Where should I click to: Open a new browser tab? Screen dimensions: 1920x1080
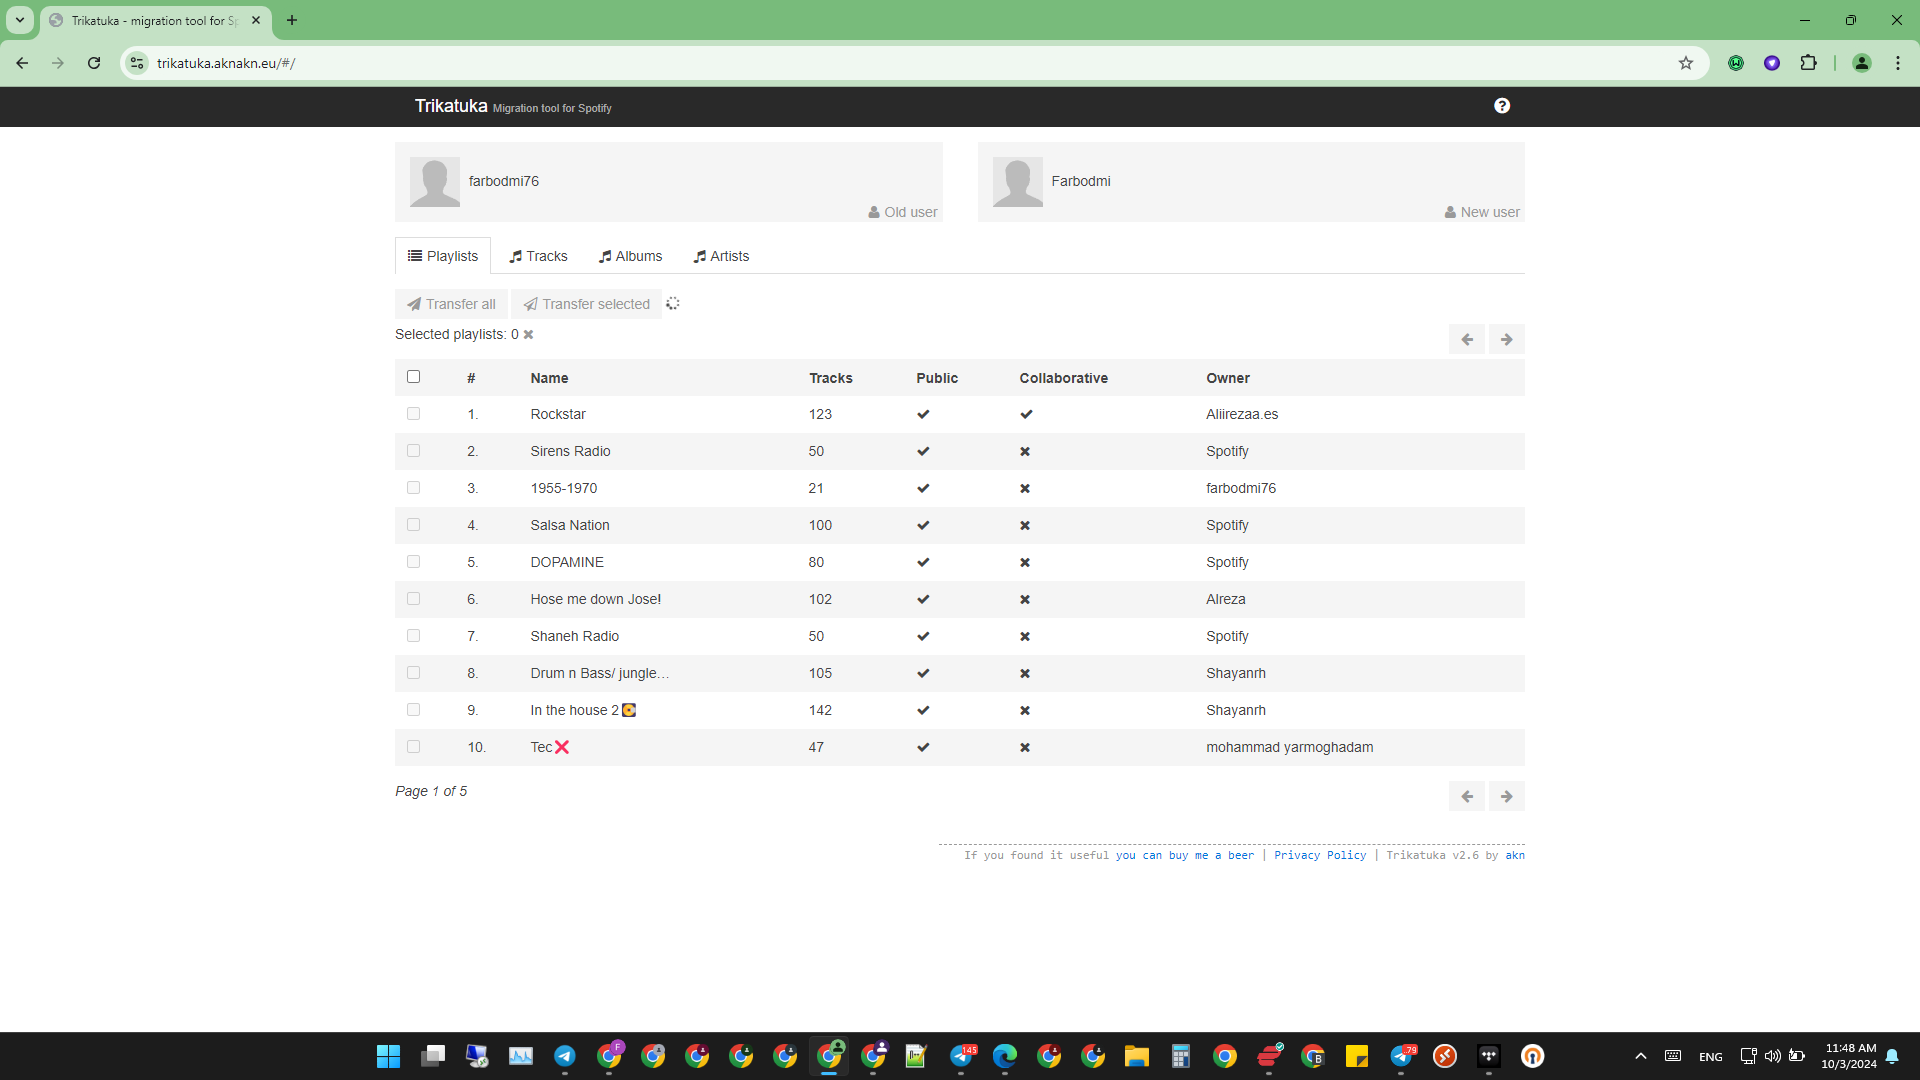click(292, 20)
